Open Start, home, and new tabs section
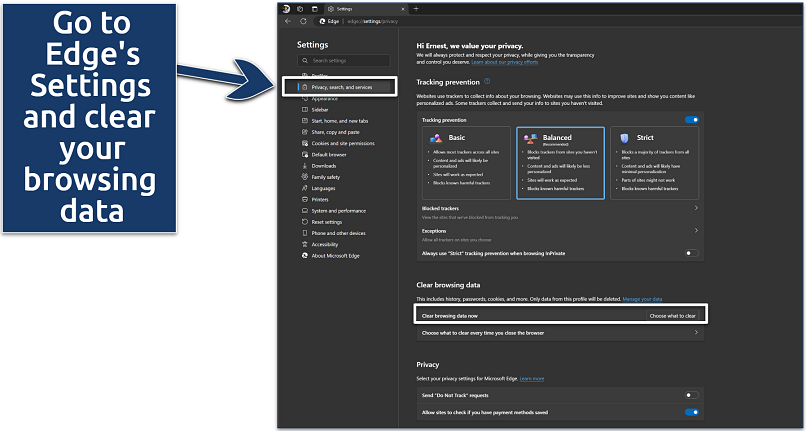 [x=340, y=121]
